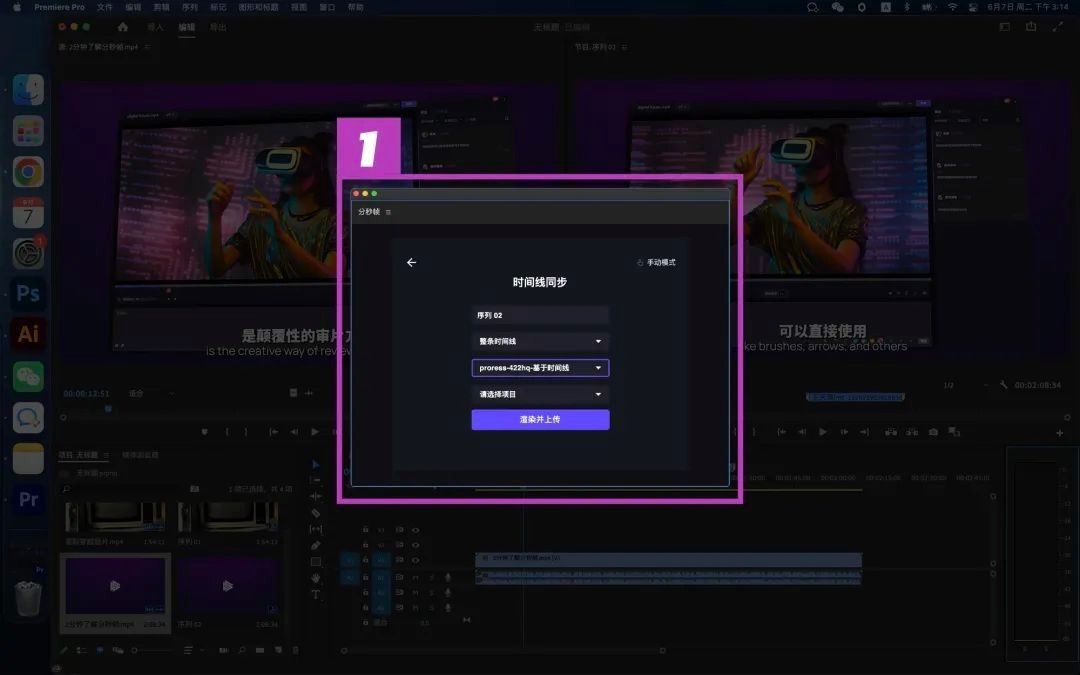Toggle the eye visibility on the top video track

[x=415, y=530]
